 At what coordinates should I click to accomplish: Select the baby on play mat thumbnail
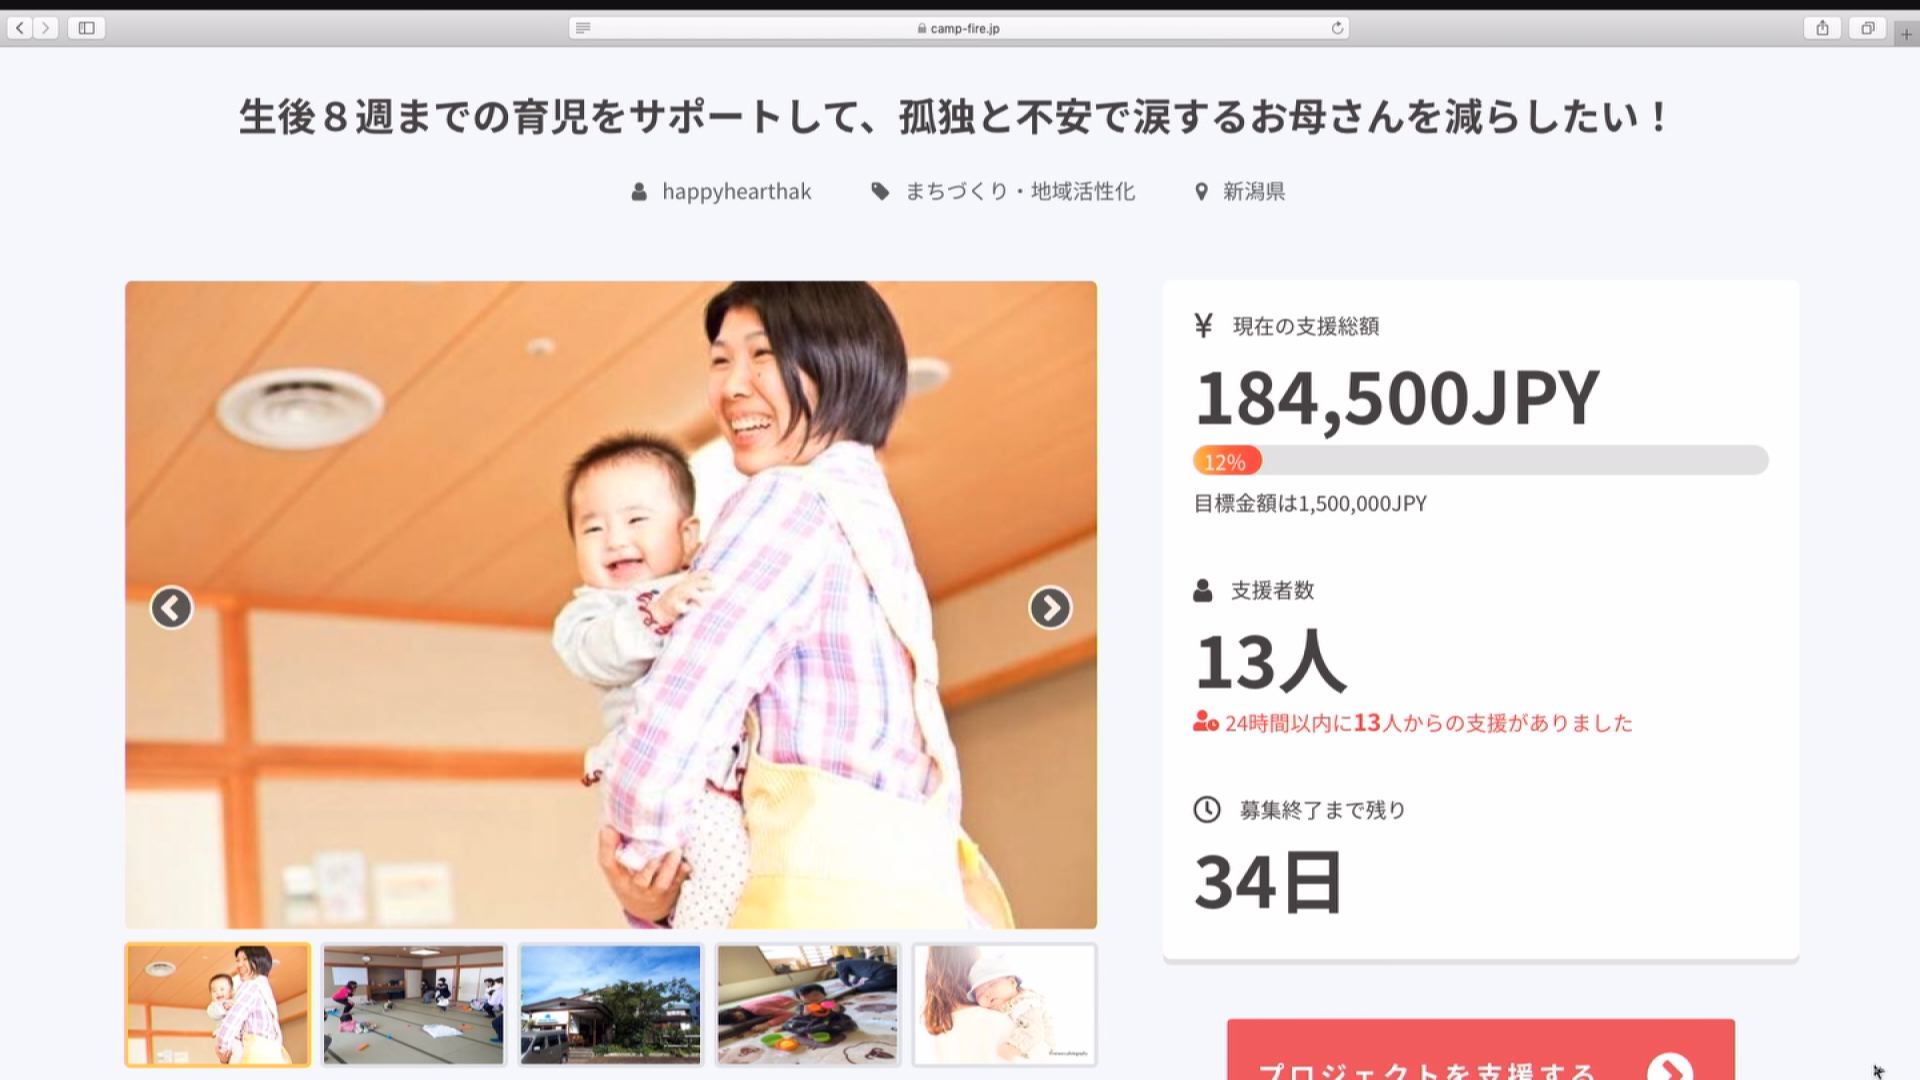click(x=808, y=1004)
